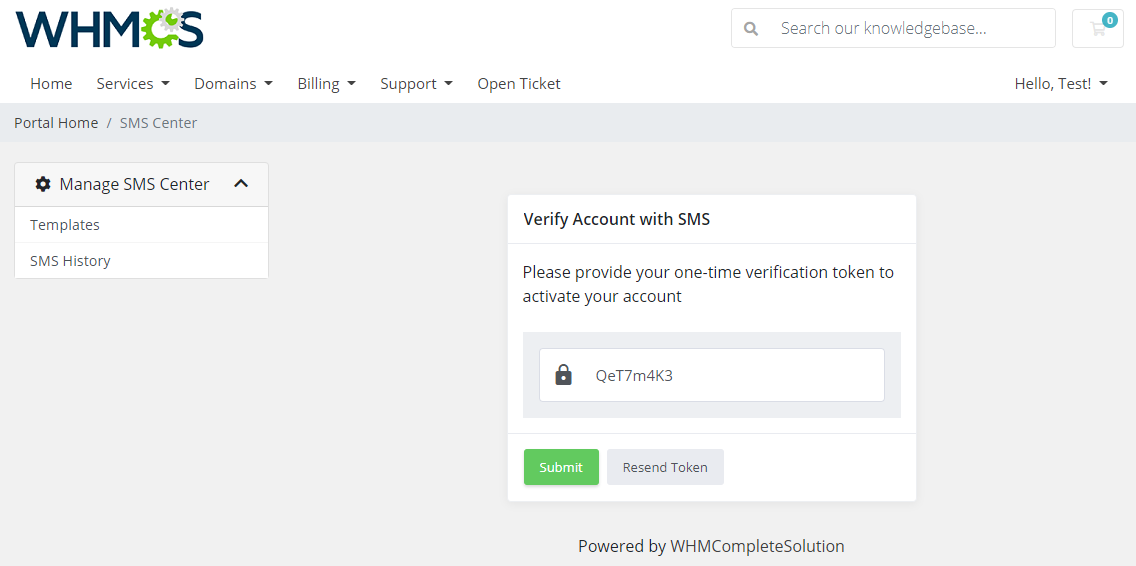1136x566 pixels.
Task: Open SMS History in the sidebar
Action: (70, 261)
